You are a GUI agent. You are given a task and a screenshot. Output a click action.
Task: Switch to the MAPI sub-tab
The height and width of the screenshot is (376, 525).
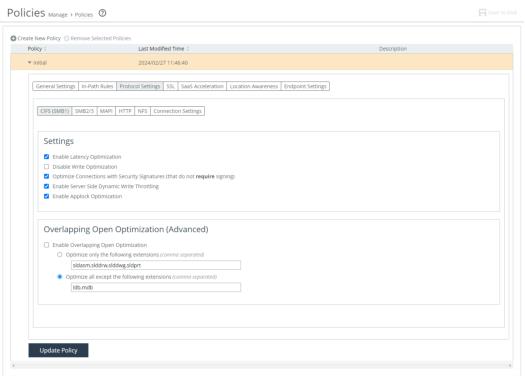pos(106,111)
